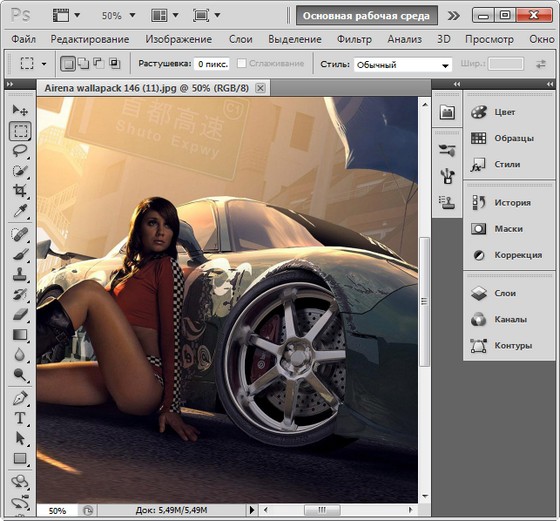Choose New selection mode
Viewport: 560px width, 521px height.
(68, 64)
